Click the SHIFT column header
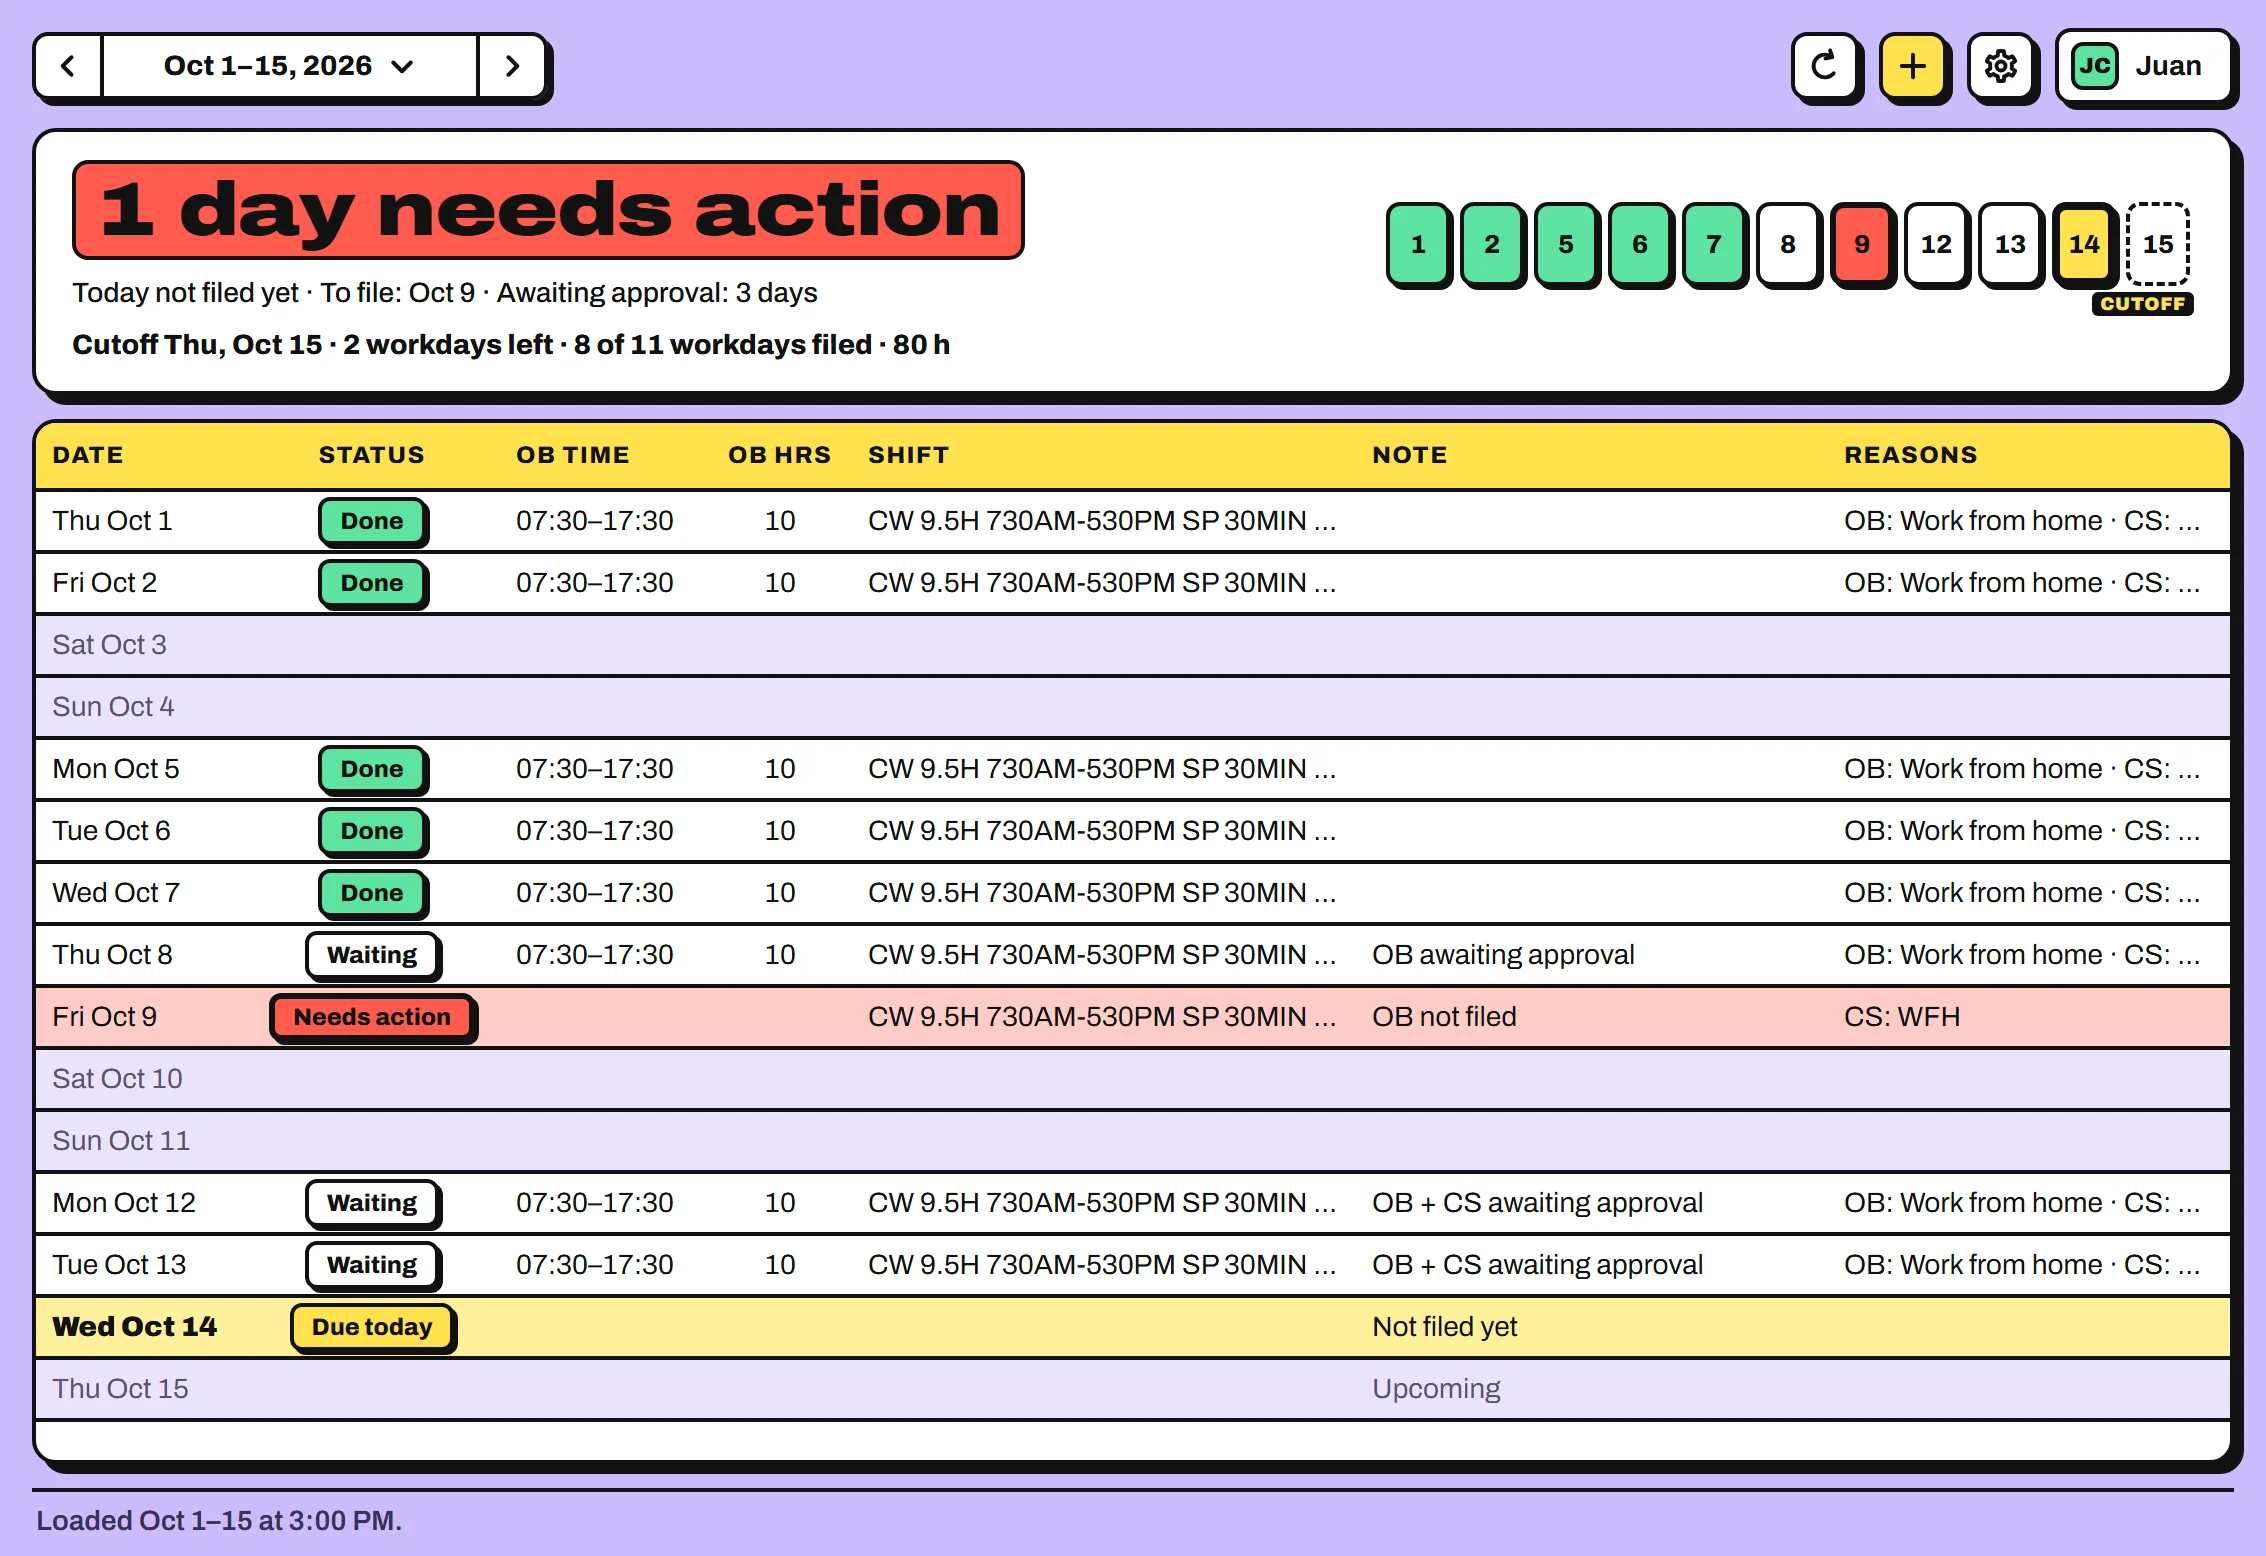 click(908, 455)
